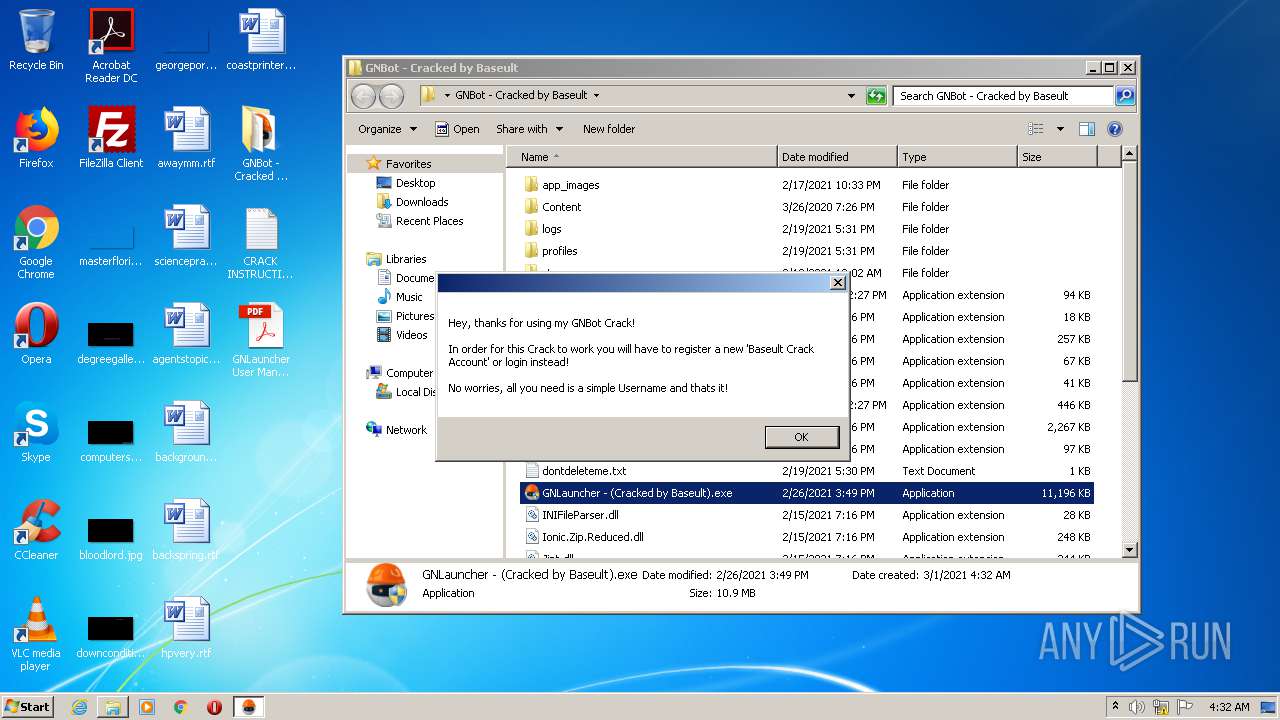Image resolution: width=1280 pixels, height=720 pixels.
Task: Select Downloads under Favorites
Action: 422,202
